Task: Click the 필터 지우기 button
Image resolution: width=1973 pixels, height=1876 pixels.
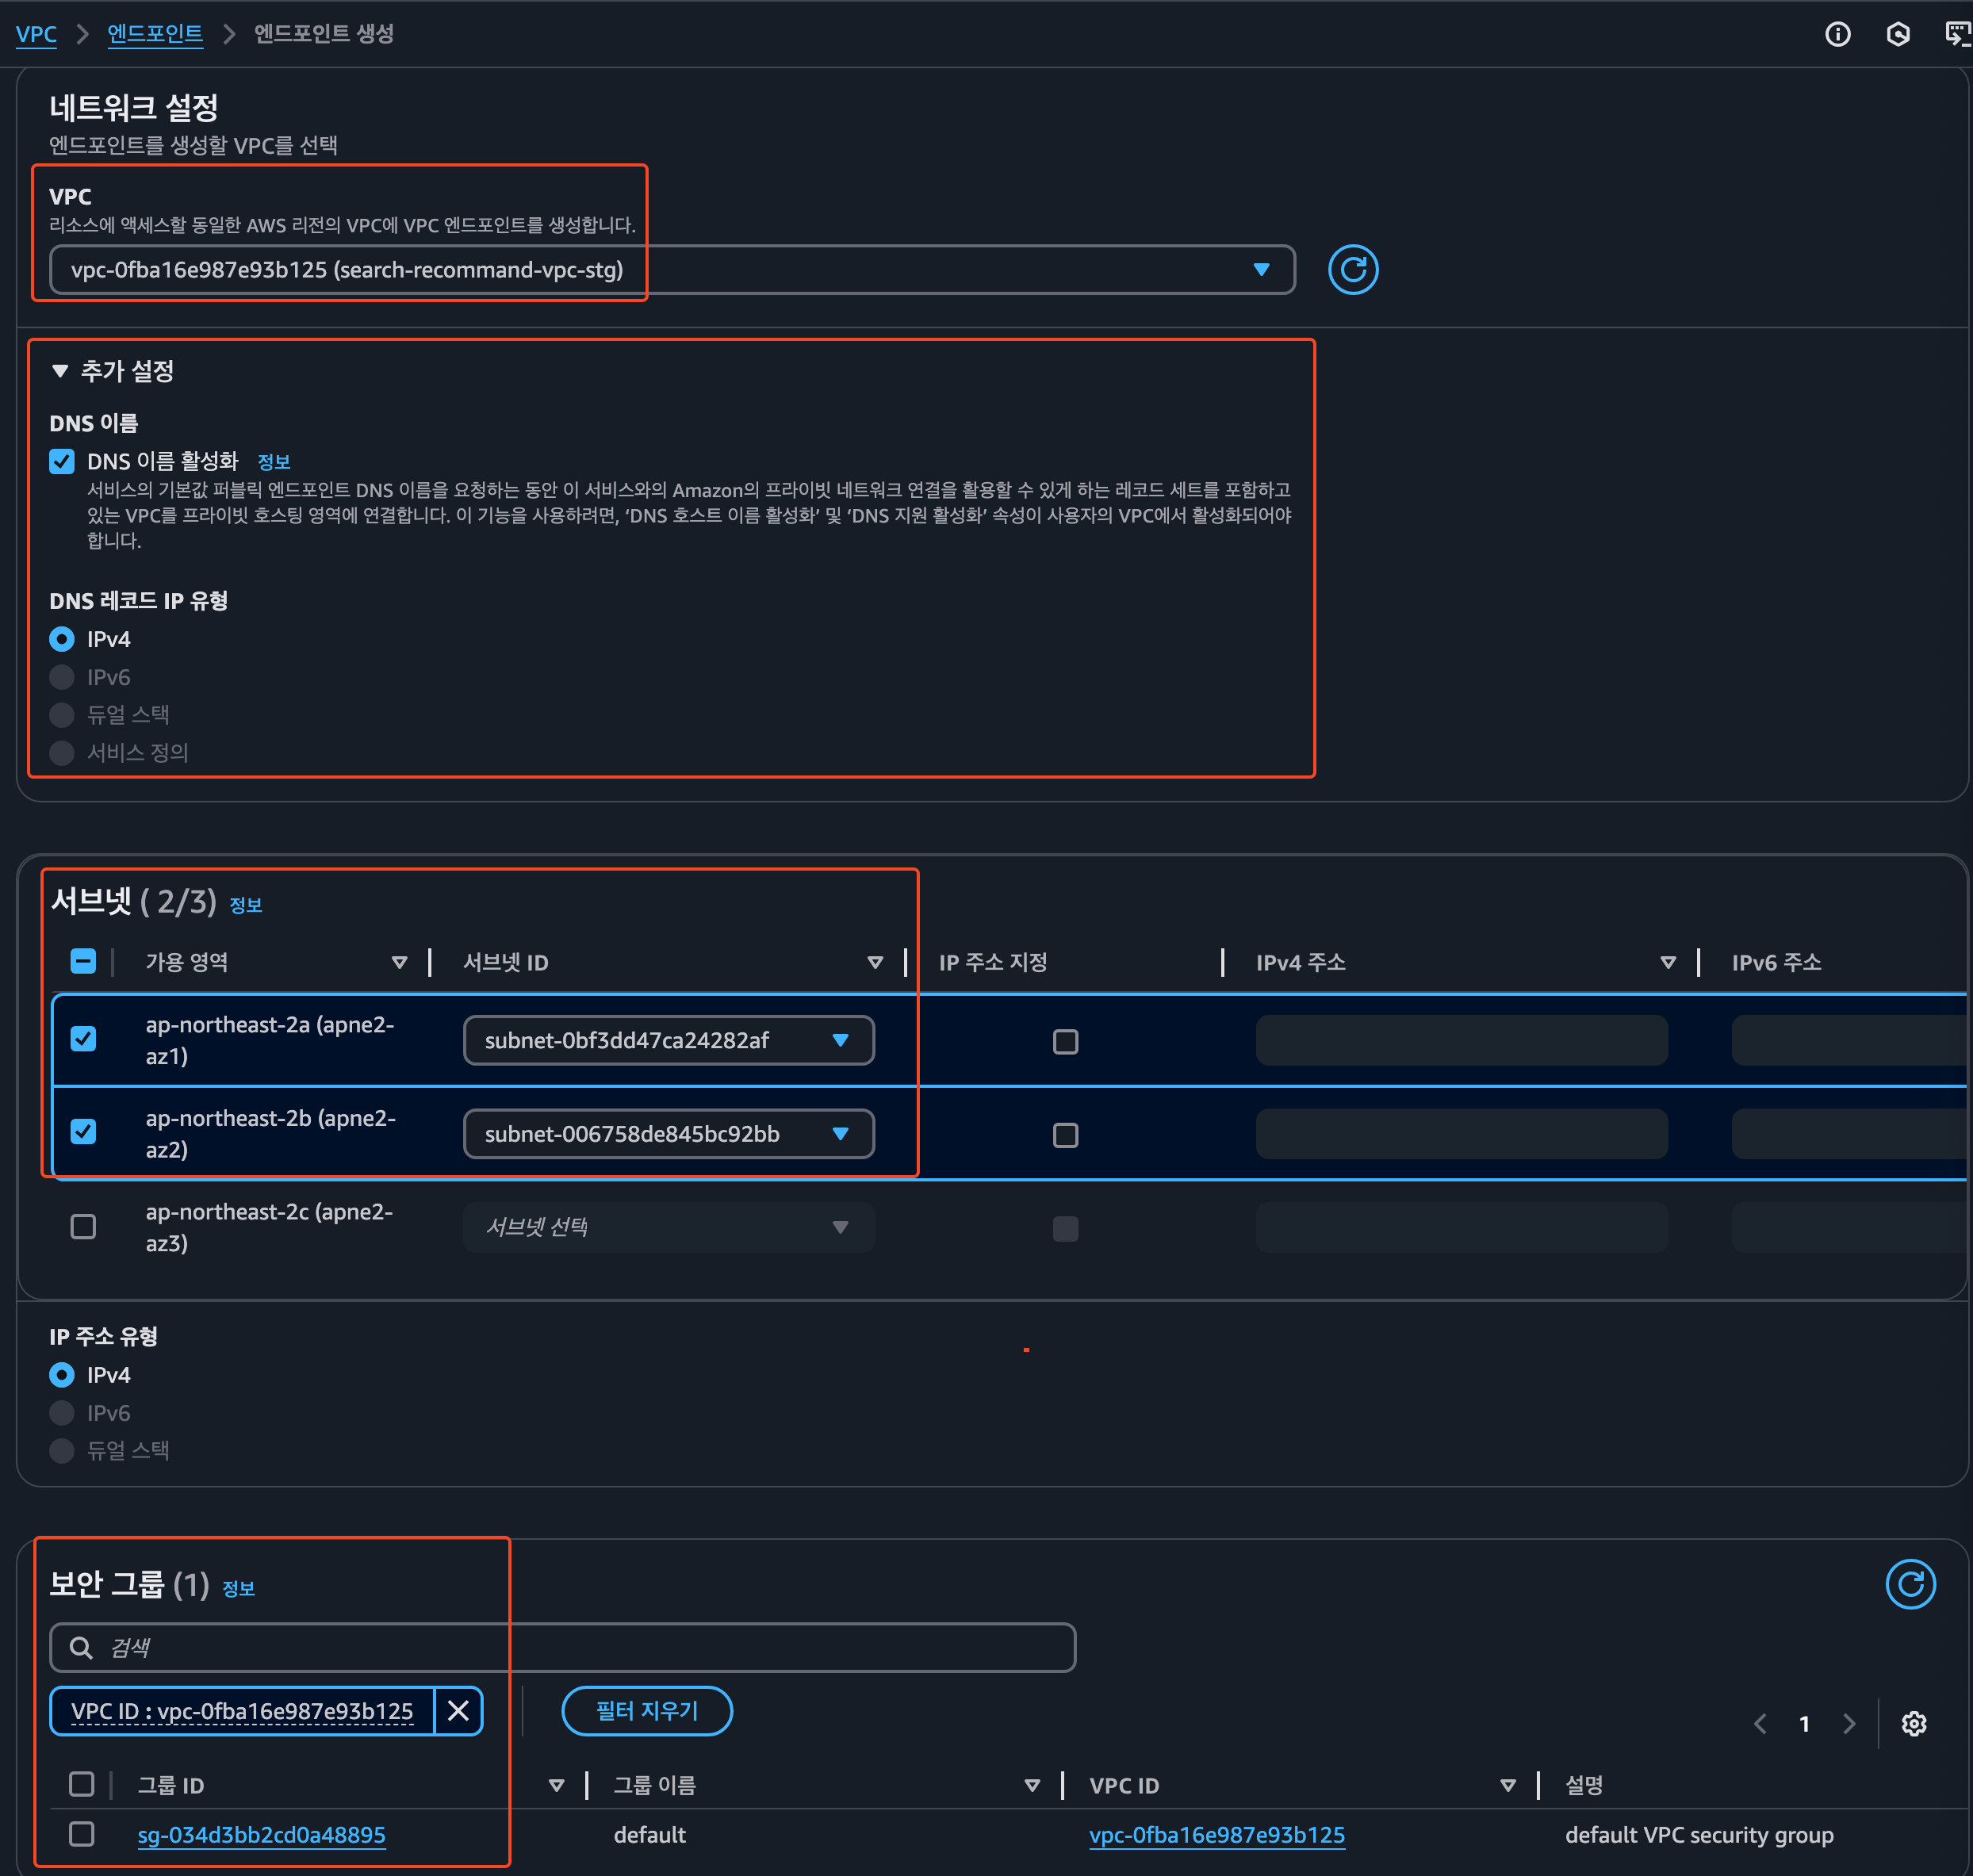Action: [x=646, y=1711]
